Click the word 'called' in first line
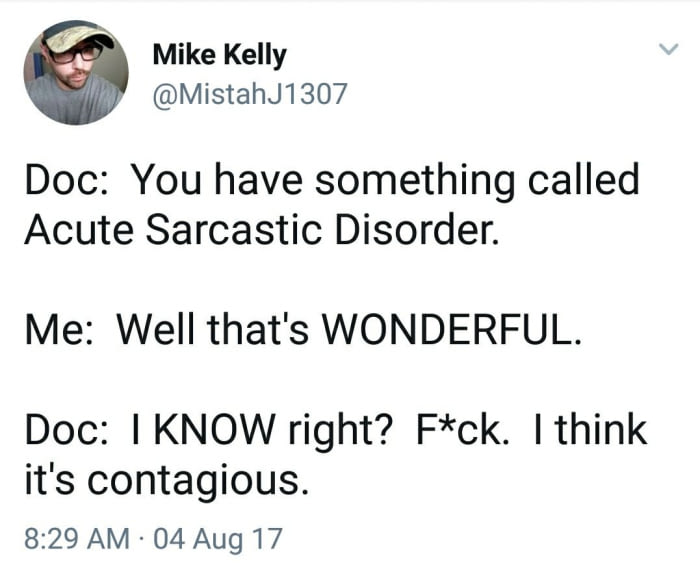Viewport: 700px width, 576px height. [x=583, y=179]
